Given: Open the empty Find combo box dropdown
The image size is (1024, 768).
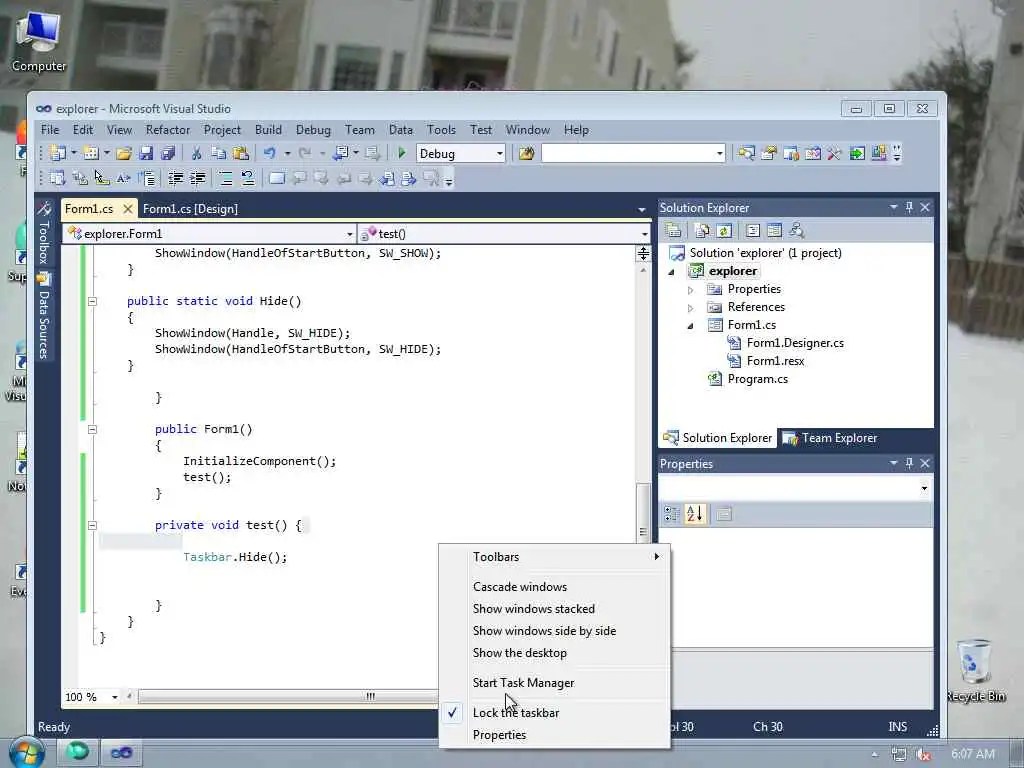Looking at the screenshot, I should click(719, 153).
